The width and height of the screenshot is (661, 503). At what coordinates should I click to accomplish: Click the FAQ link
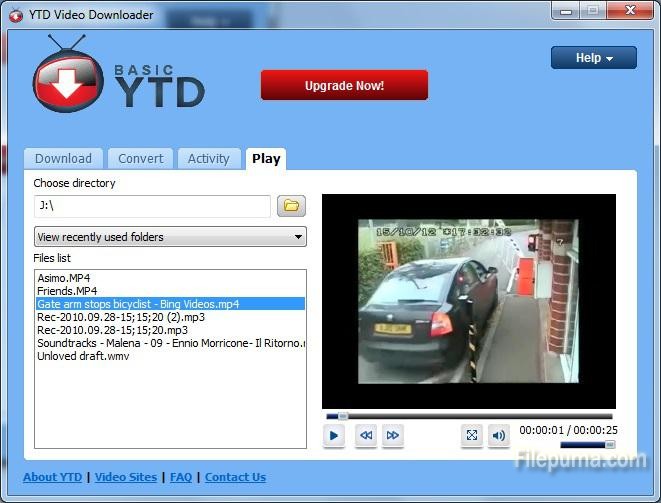click(181, 477)
